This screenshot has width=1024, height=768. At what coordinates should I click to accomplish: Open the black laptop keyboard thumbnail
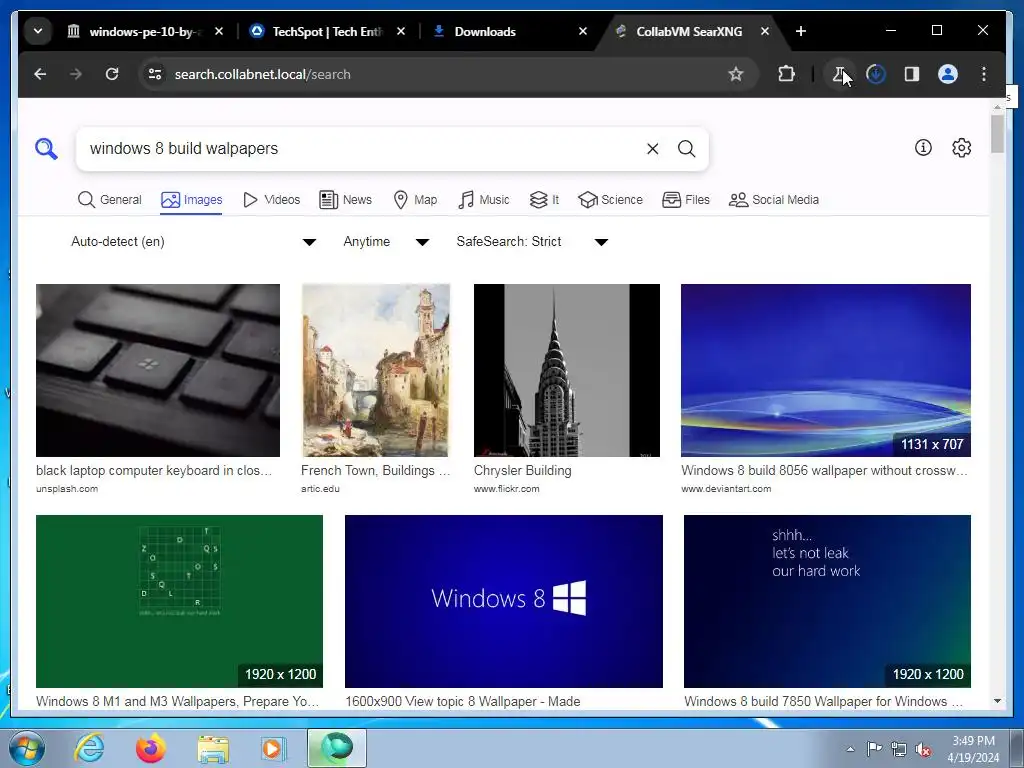coord(158,370)
